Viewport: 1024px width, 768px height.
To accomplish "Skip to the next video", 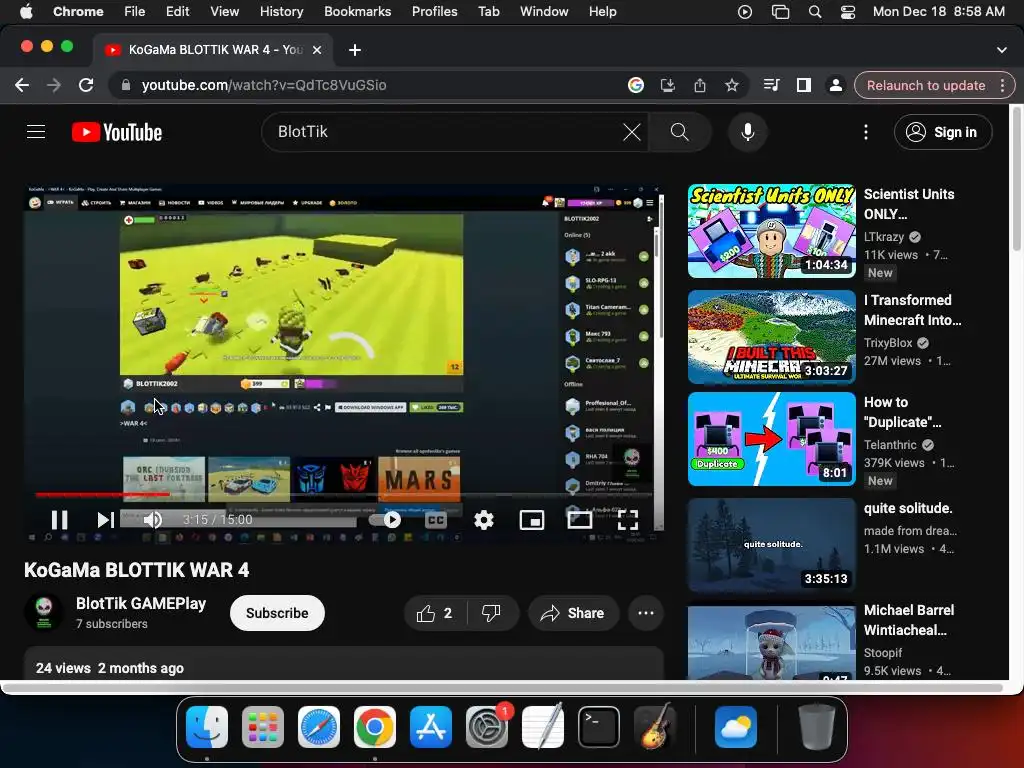I will coord(105,520).
